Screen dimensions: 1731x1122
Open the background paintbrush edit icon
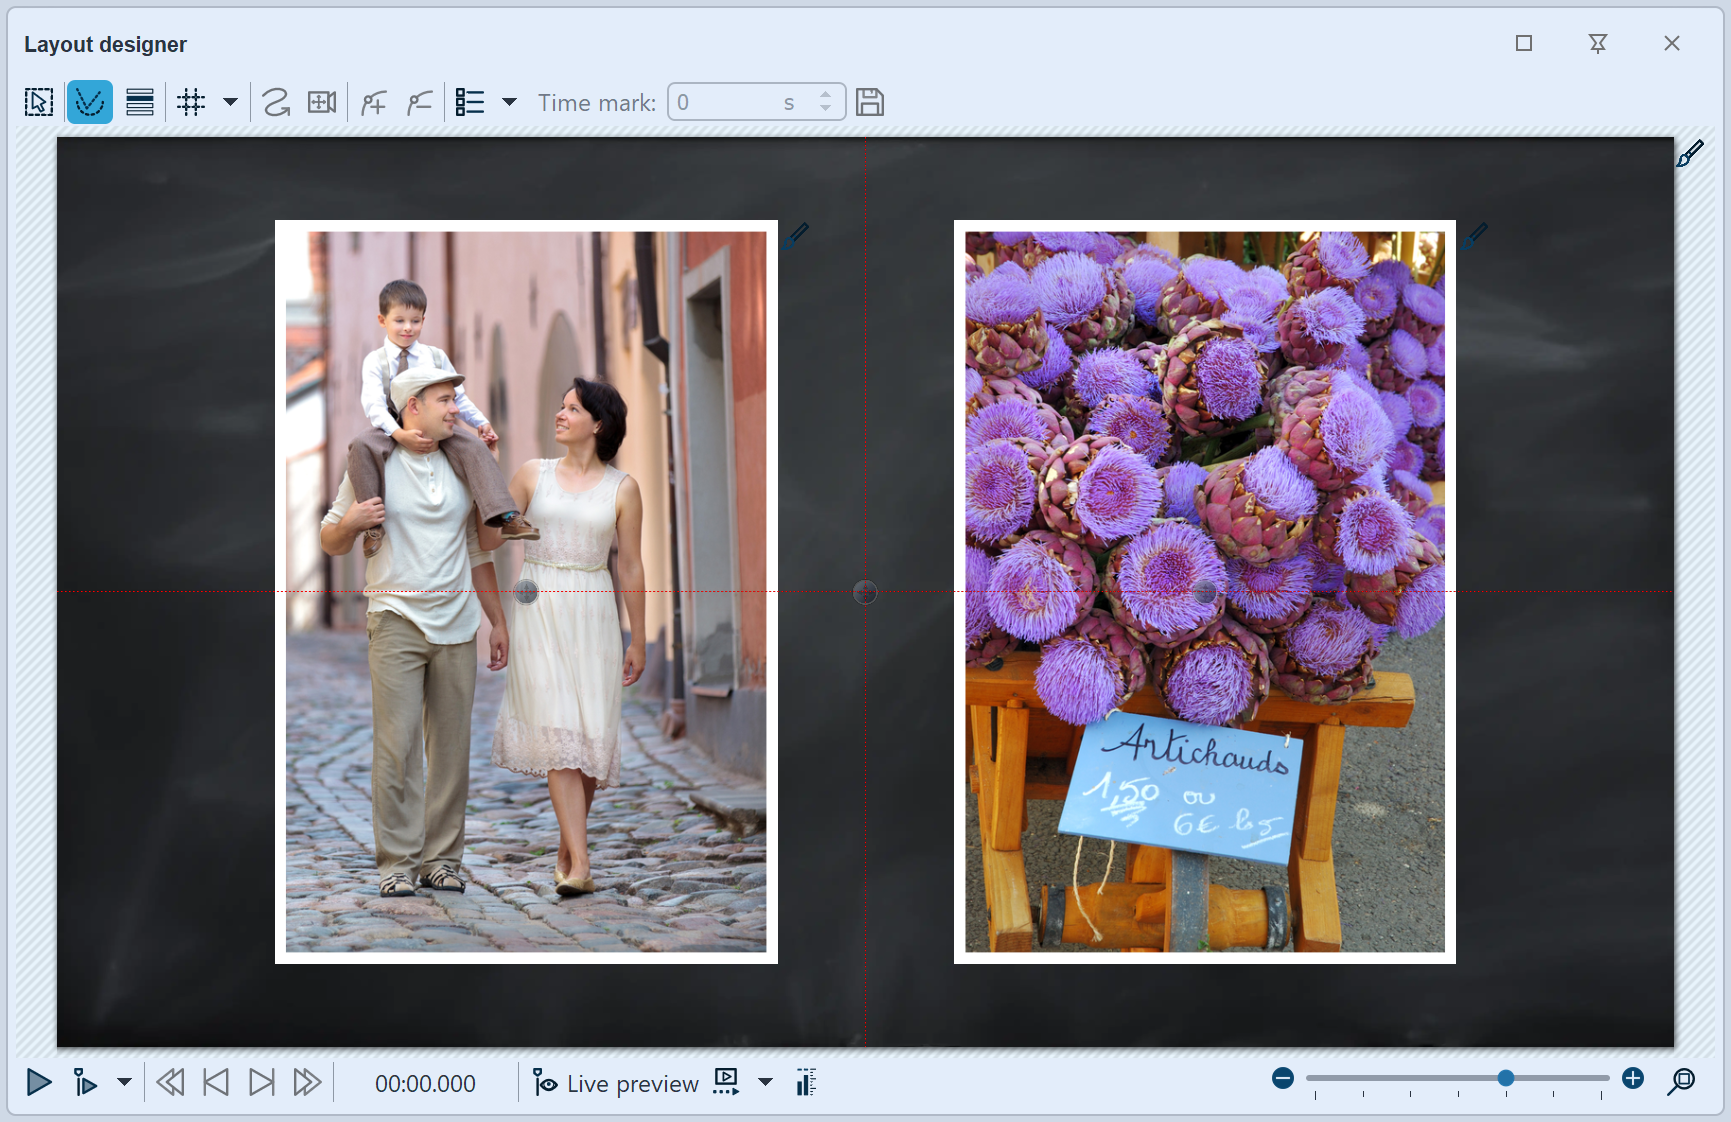point(1690,154)
